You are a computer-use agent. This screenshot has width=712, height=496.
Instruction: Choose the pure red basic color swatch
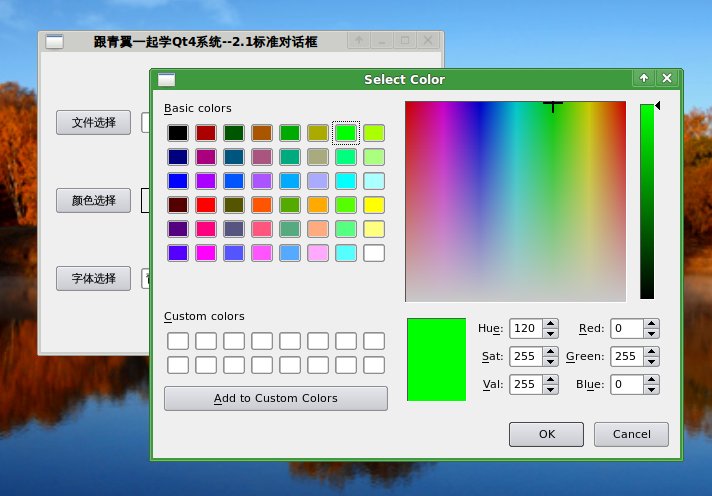coord(206,205)
